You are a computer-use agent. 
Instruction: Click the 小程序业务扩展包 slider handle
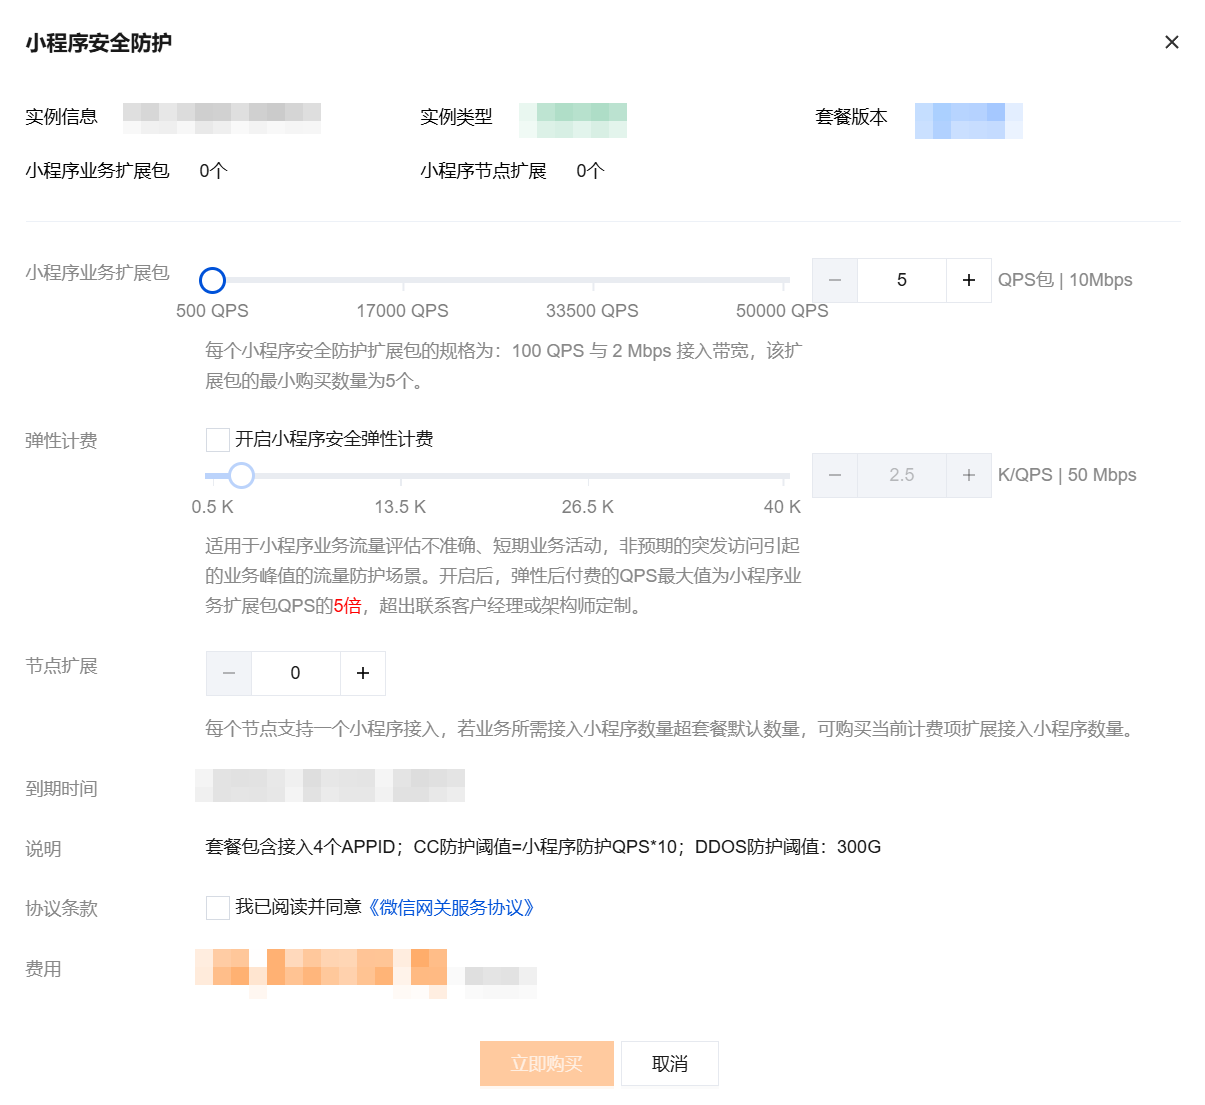(x=212, y=280)
